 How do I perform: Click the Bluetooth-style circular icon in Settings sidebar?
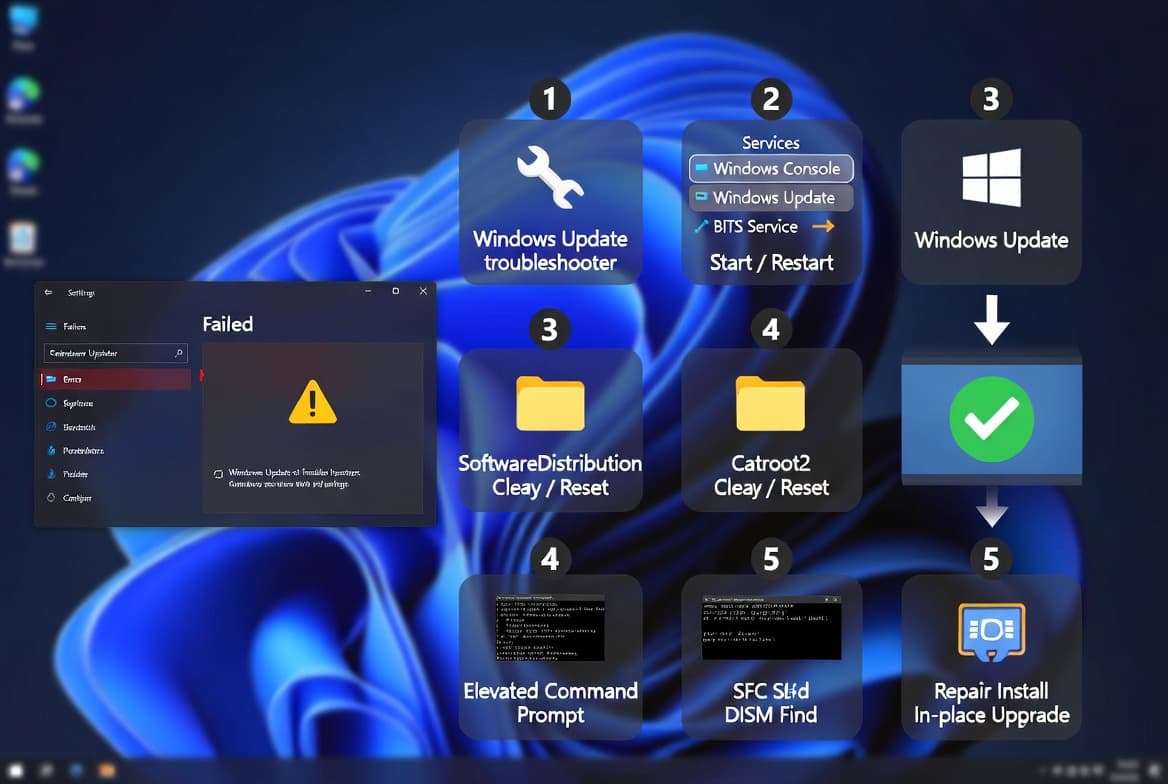coord(51,427)
